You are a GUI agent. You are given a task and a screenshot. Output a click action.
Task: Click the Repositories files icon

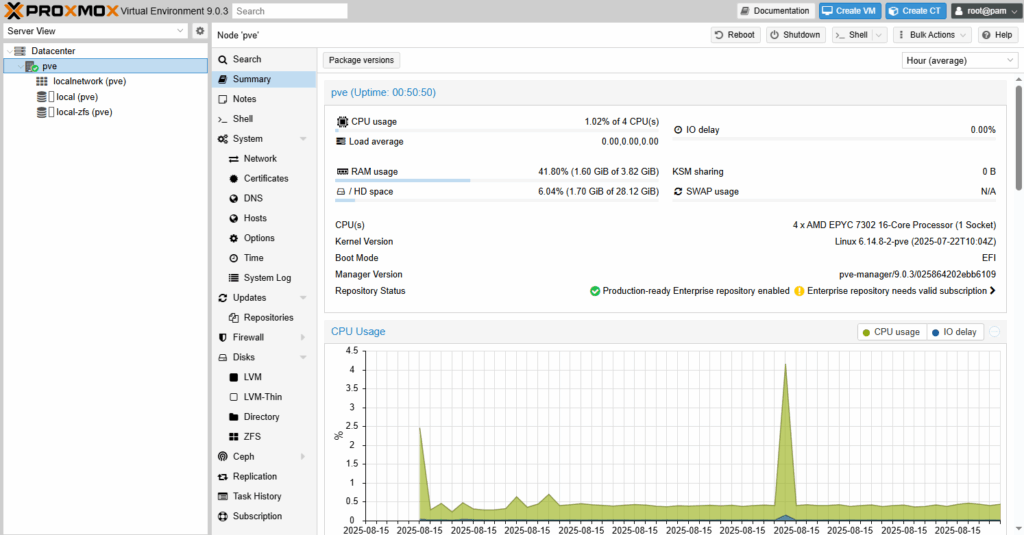tap(233, 317)
